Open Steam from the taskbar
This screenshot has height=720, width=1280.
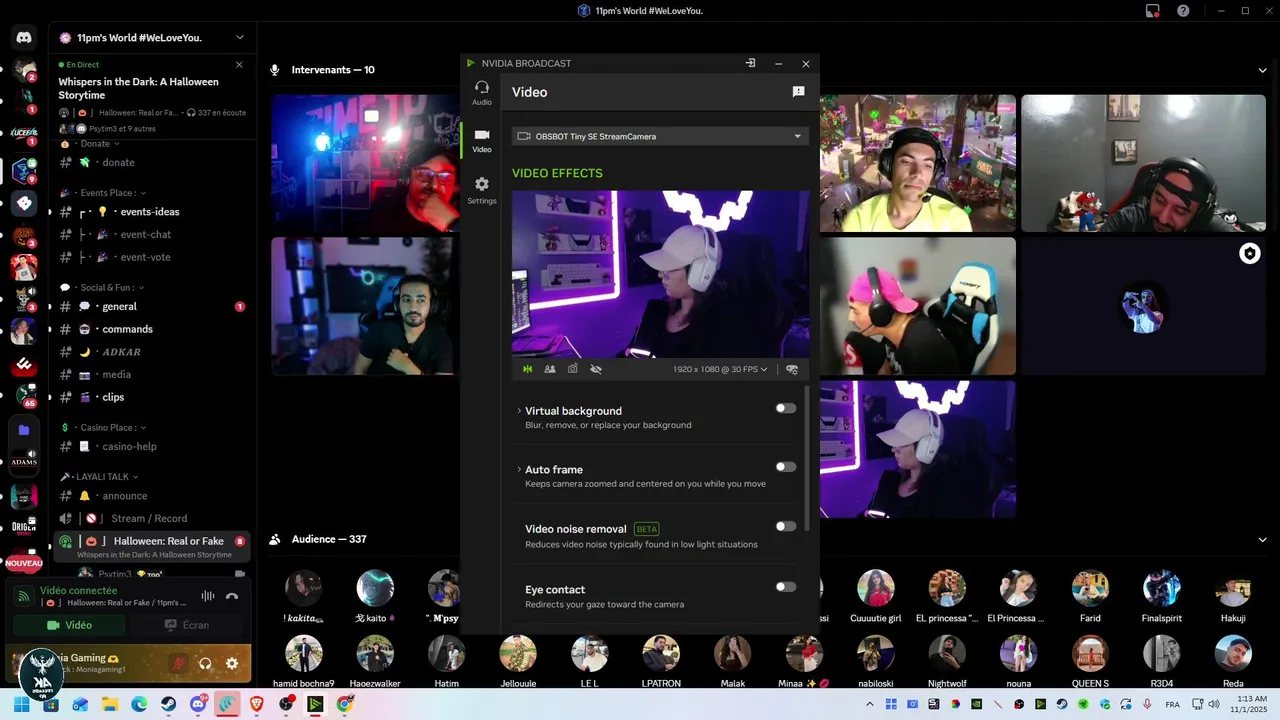(x=168, y=704)
